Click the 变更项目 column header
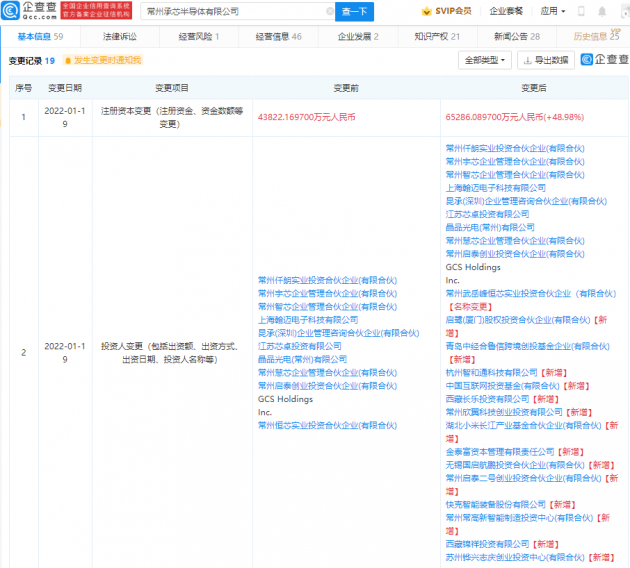The height and width of the screenshot is (568, 630). pyautogui.click(x=172, y=88)
